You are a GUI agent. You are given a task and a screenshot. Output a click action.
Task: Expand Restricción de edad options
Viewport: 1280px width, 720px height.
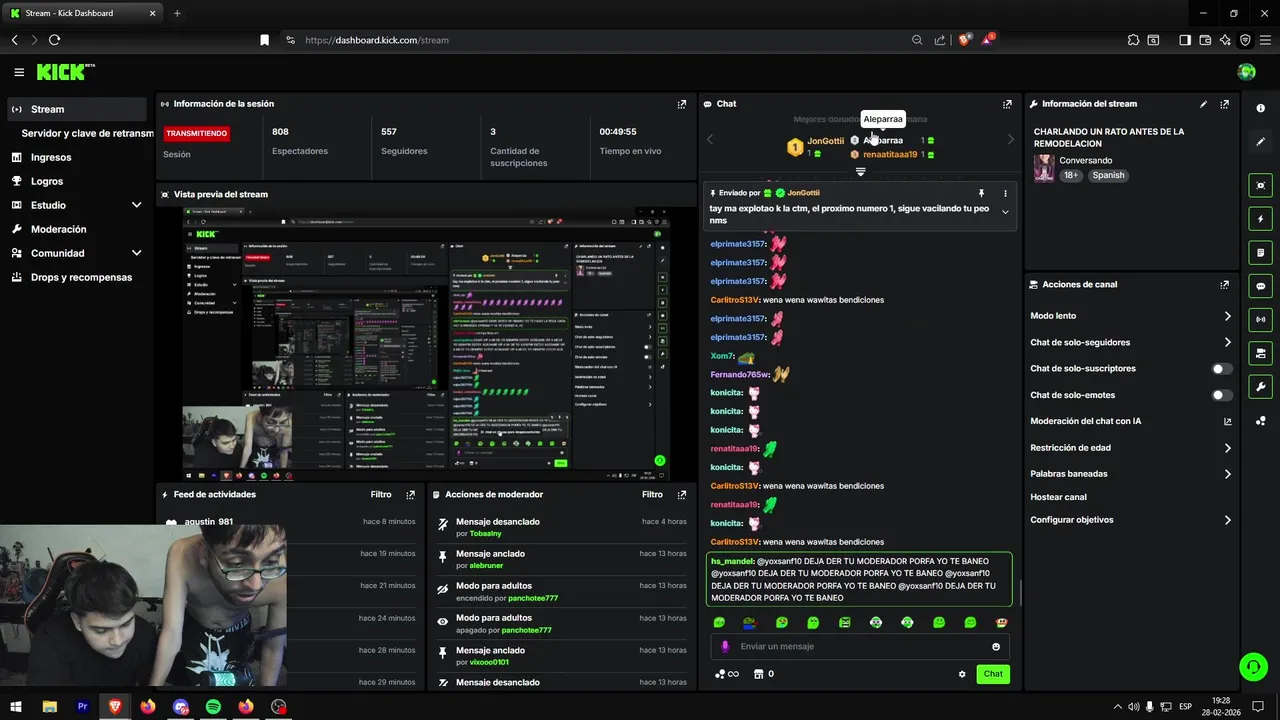click(x=1227, y=448)
